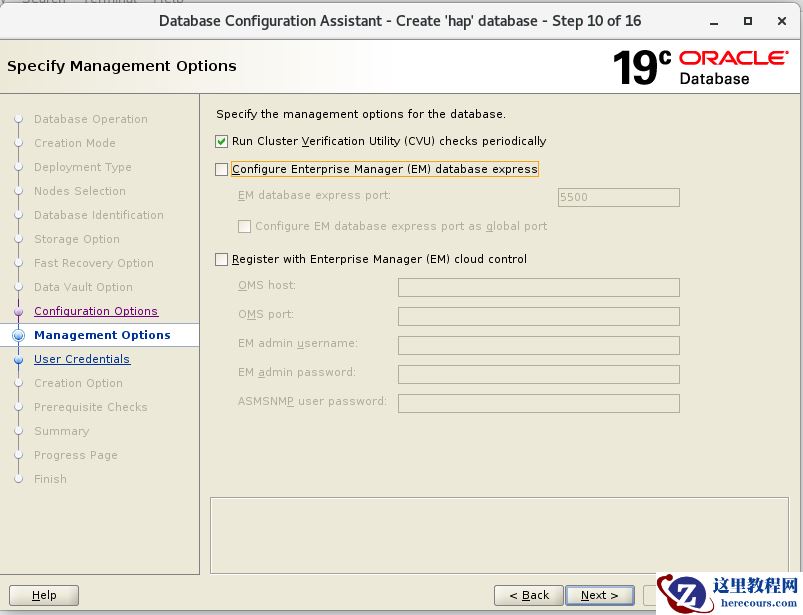Viewport: 803px width, 615px height.
Task: Click Summary step label
Action: pos(61,431)
